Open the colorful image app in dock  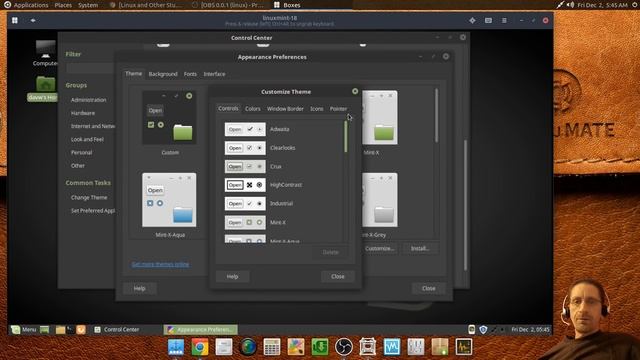296,347
